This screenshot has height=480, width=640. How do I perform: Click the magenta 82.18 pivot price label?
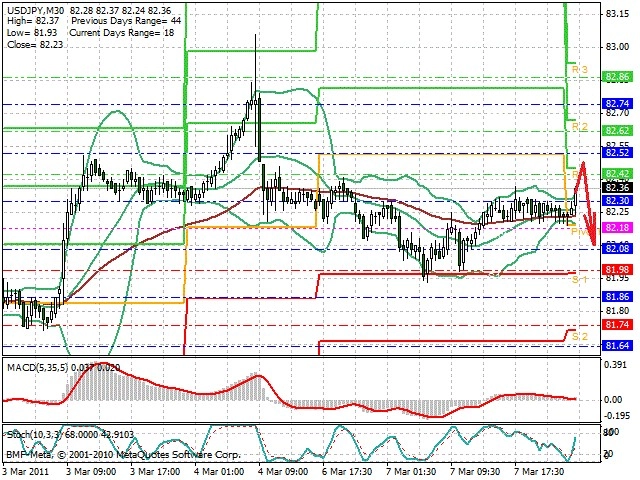(x=617, y=227)
